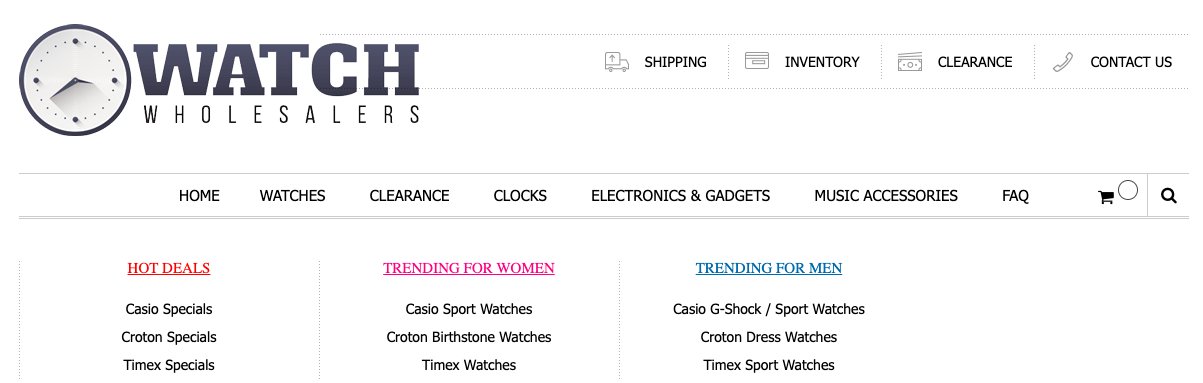Click Casio G-Shock / Sport Watches link
The image size is (1203, 383).
(769, 309)
